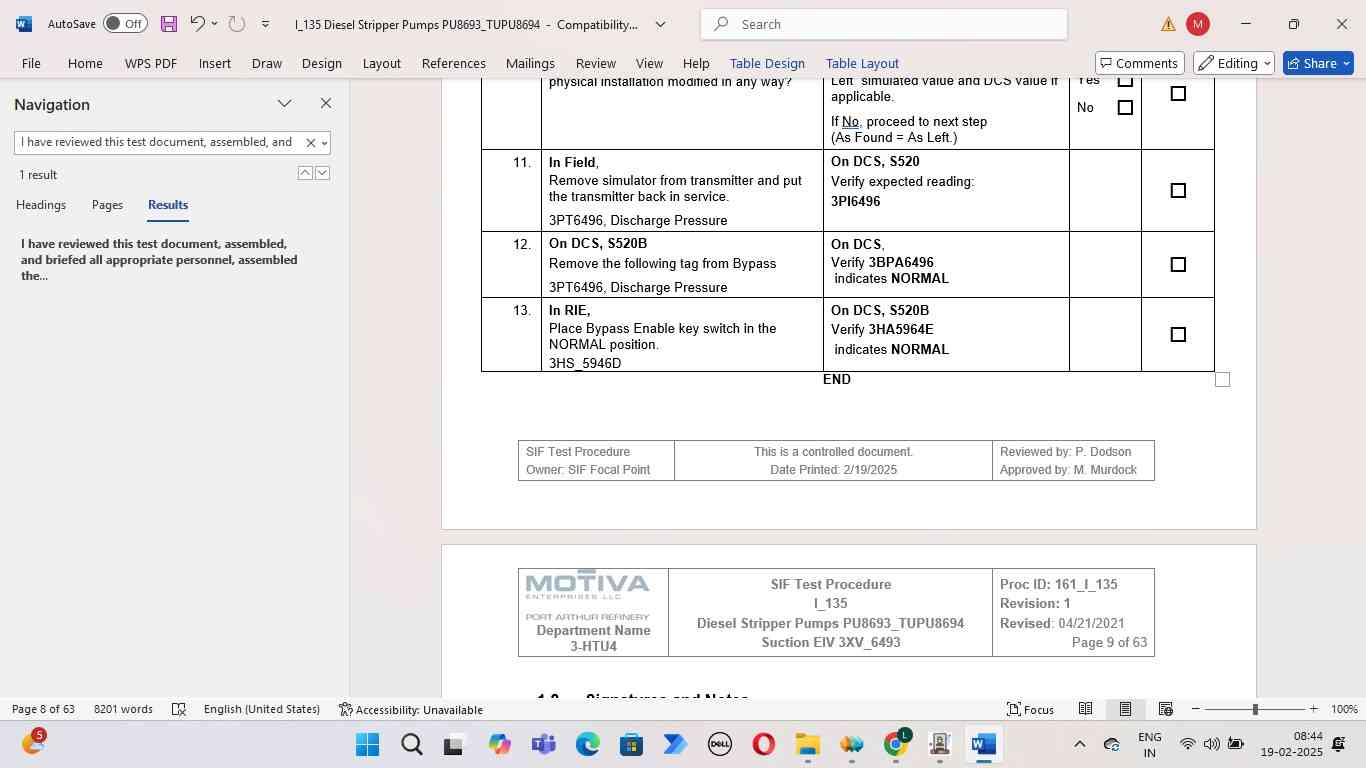Click the table resize handle below END
1366x768 pixels.
click(x=1222, y=379)
